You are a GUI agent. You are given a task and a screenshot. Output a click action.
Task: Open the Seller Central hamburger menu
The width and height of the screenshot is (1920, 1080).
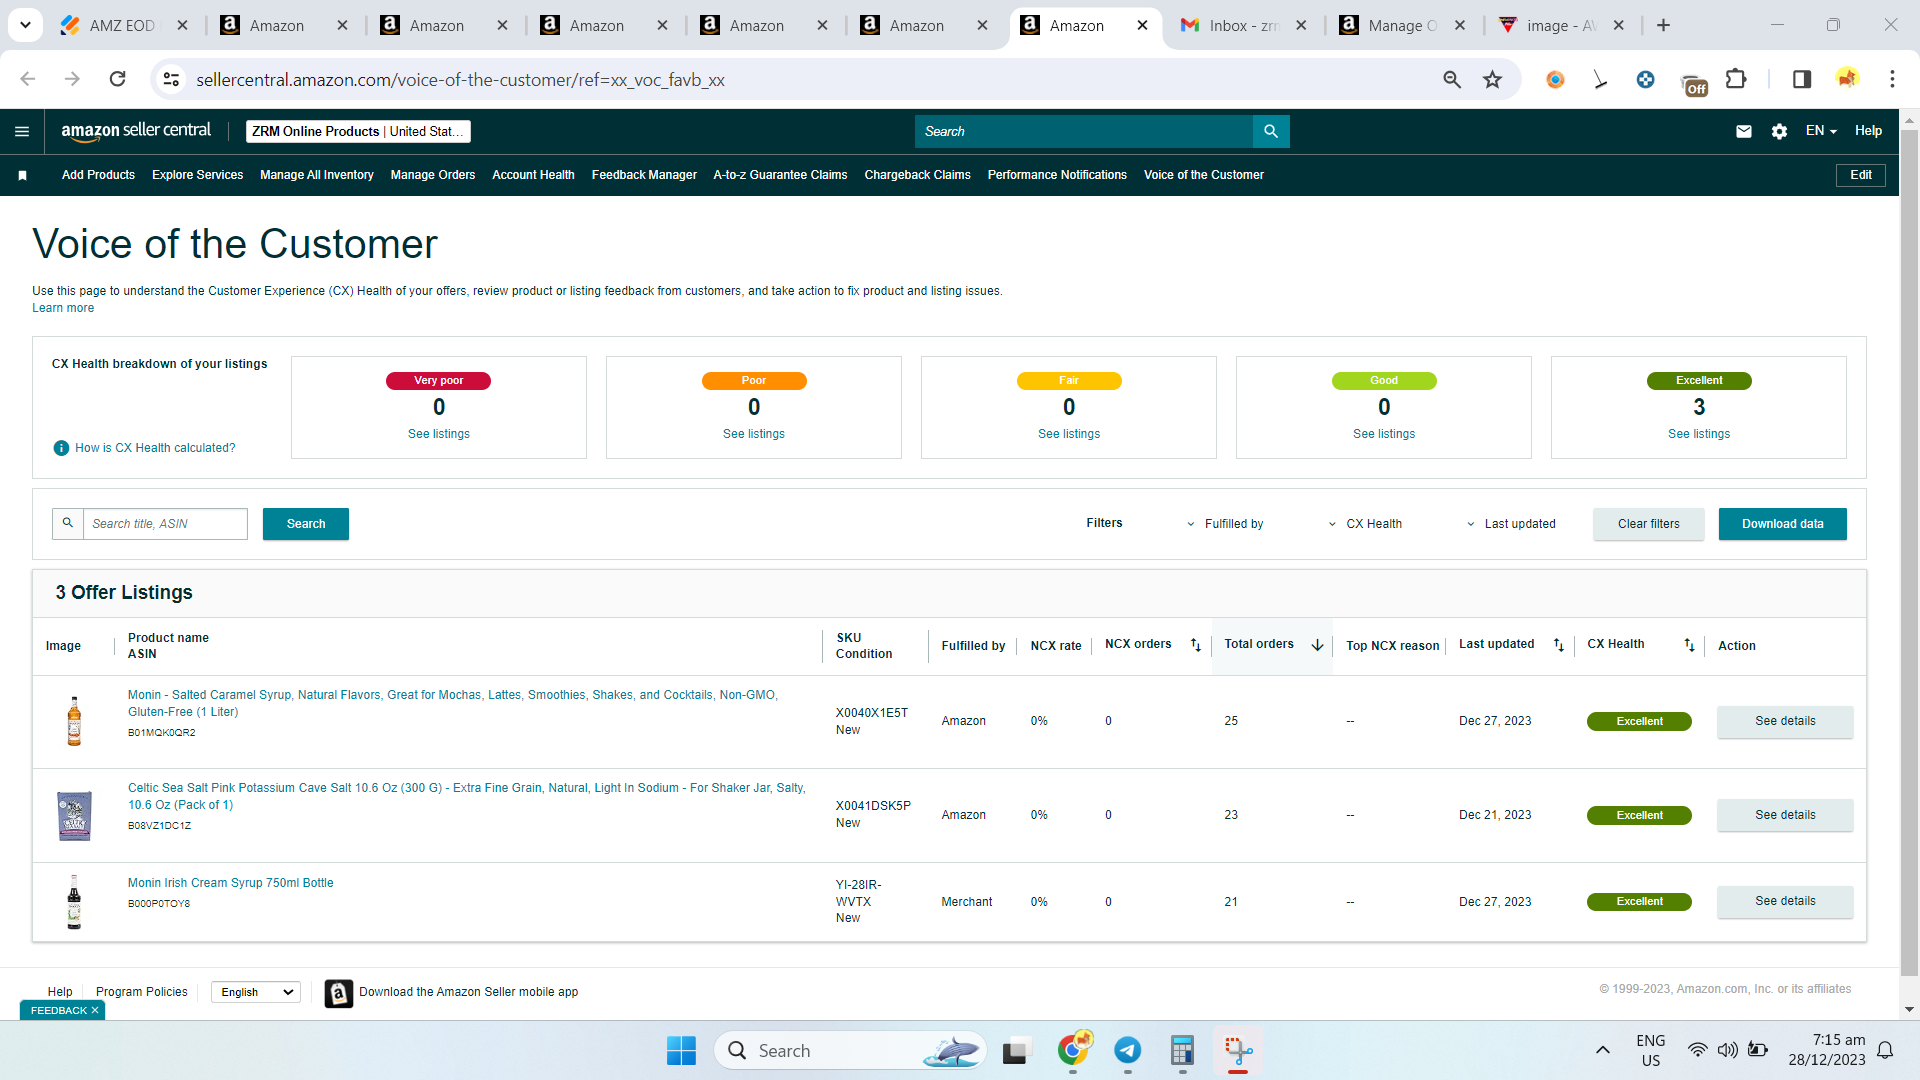(22, 131)
